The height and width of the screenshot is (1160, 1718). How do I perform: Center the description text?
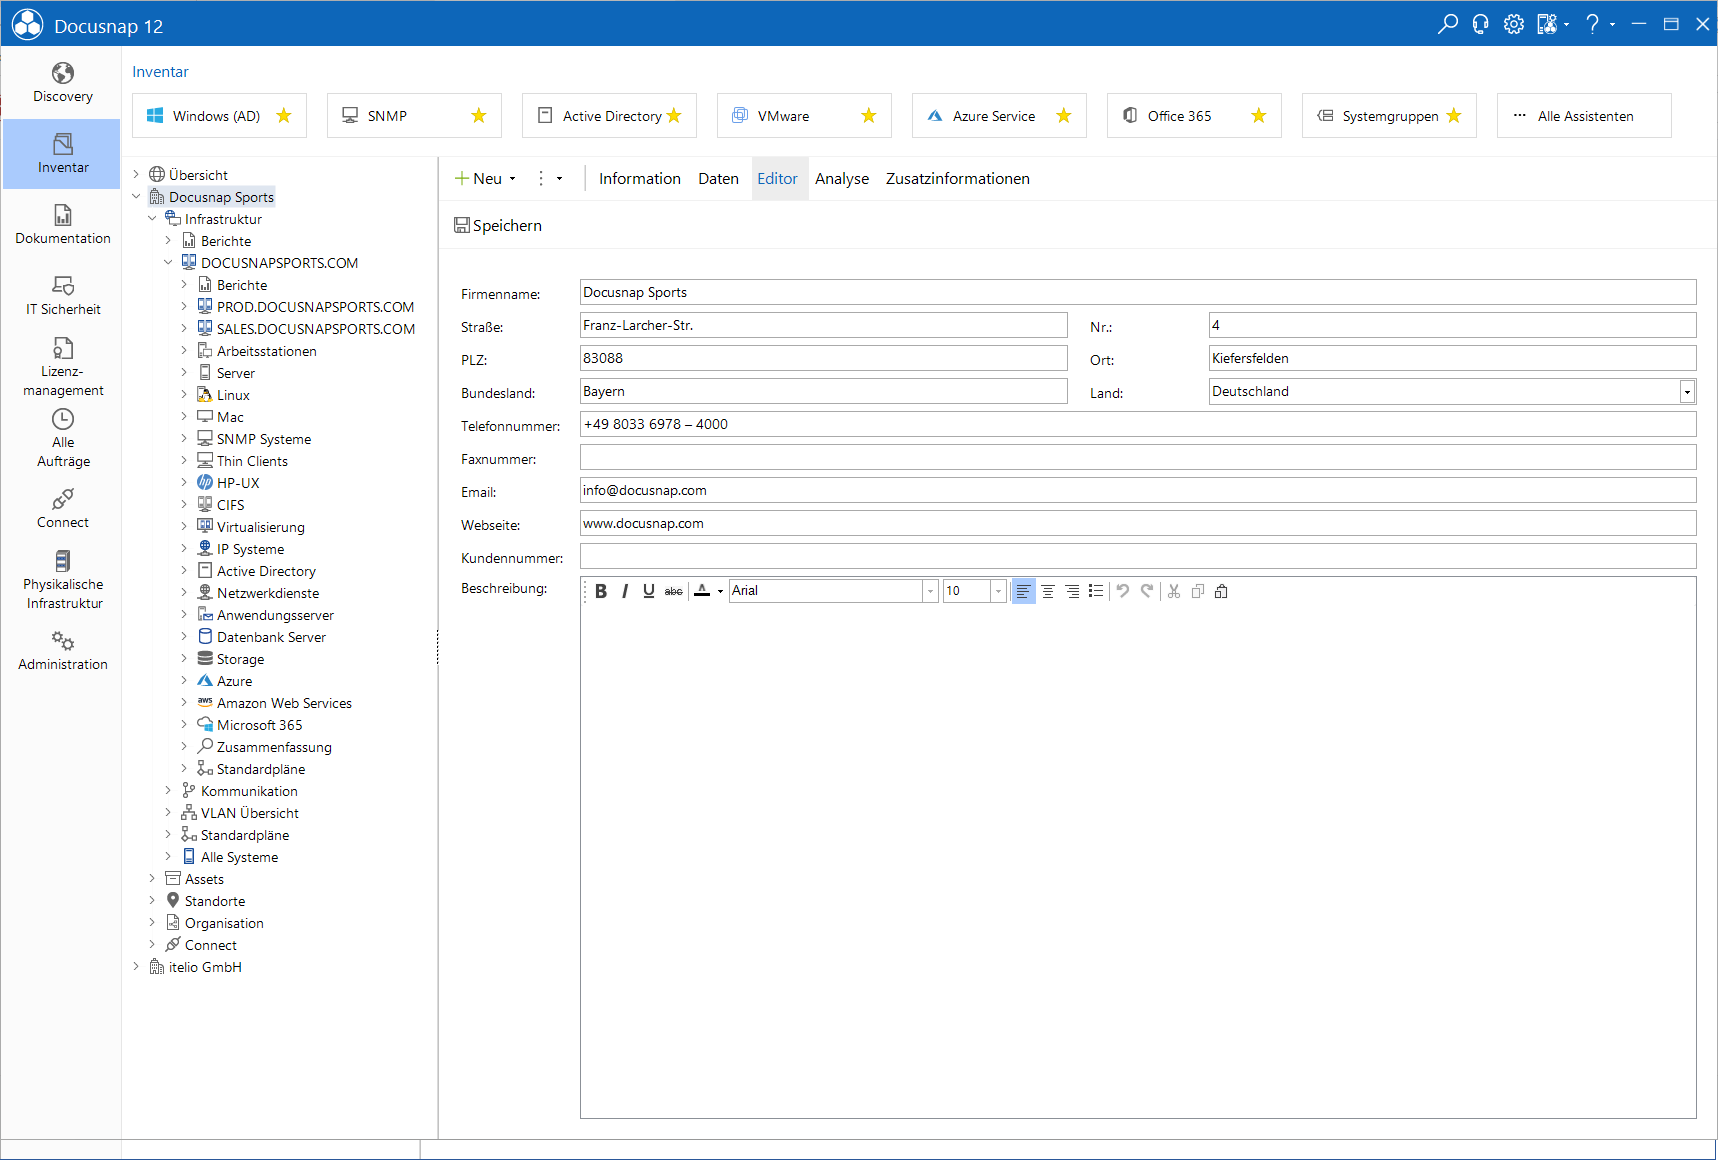point(1048,591)
